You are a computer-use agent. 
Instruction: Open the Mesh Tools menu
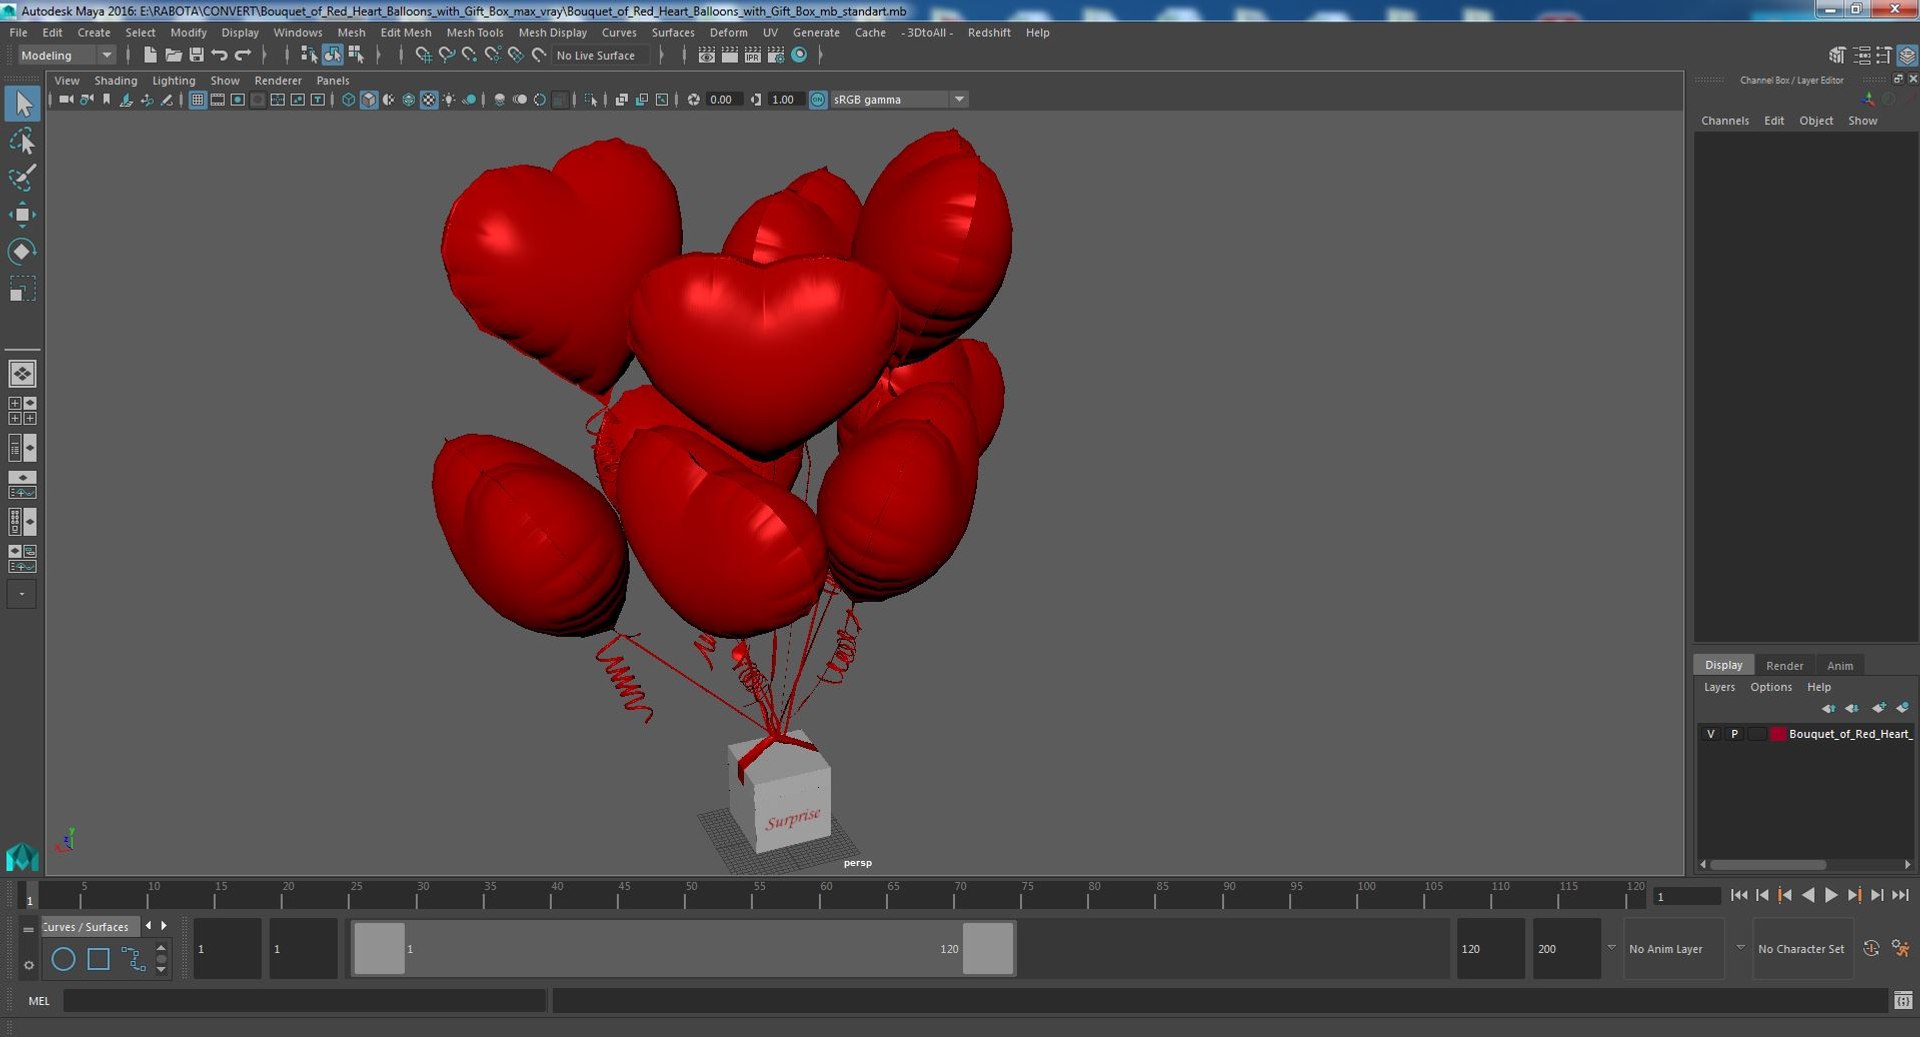pyautogui.click(x=474, y=32)
